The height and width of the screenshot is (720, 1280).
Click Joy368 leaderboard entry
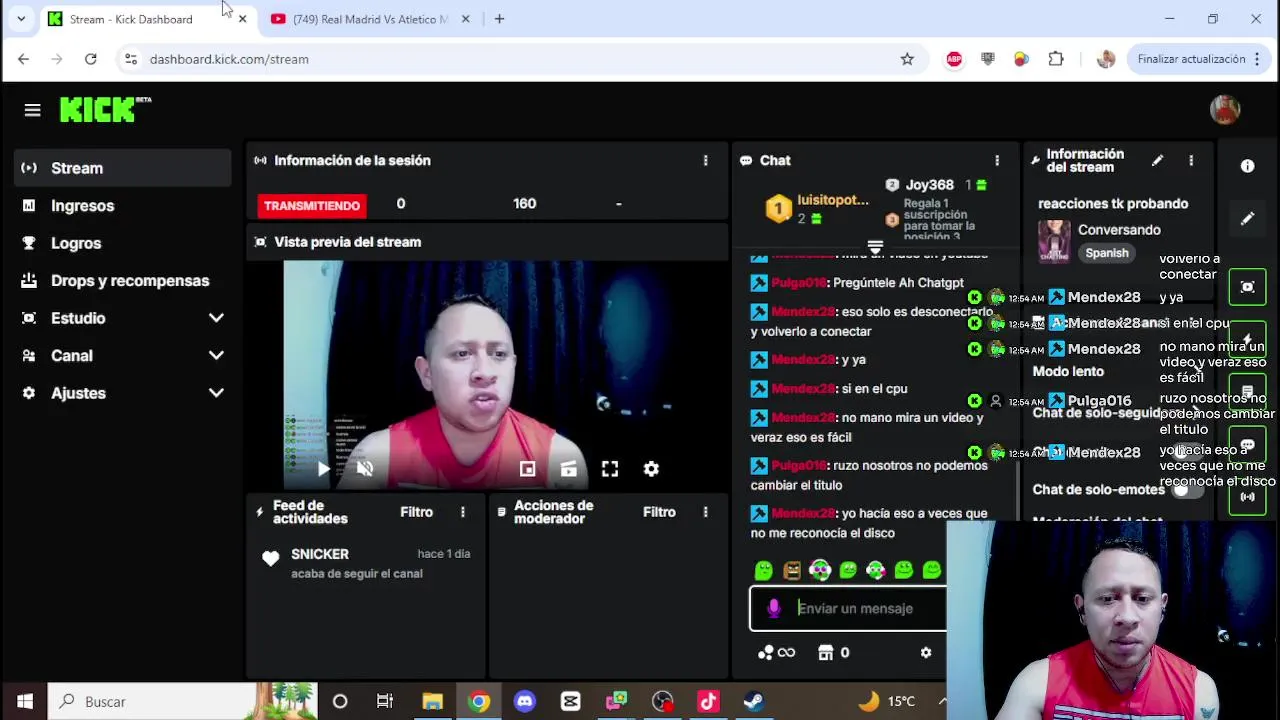pyautogui.click(x=937, y=185)
